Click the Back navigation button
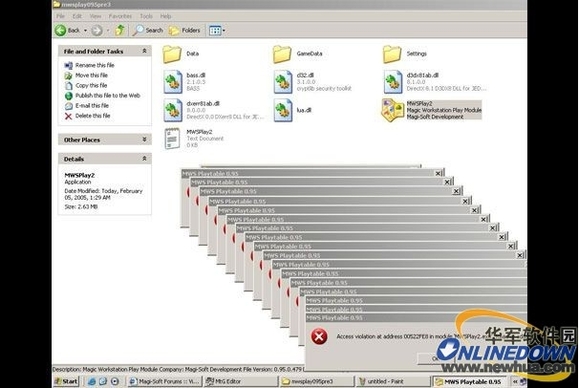 [x=67, y=30]
